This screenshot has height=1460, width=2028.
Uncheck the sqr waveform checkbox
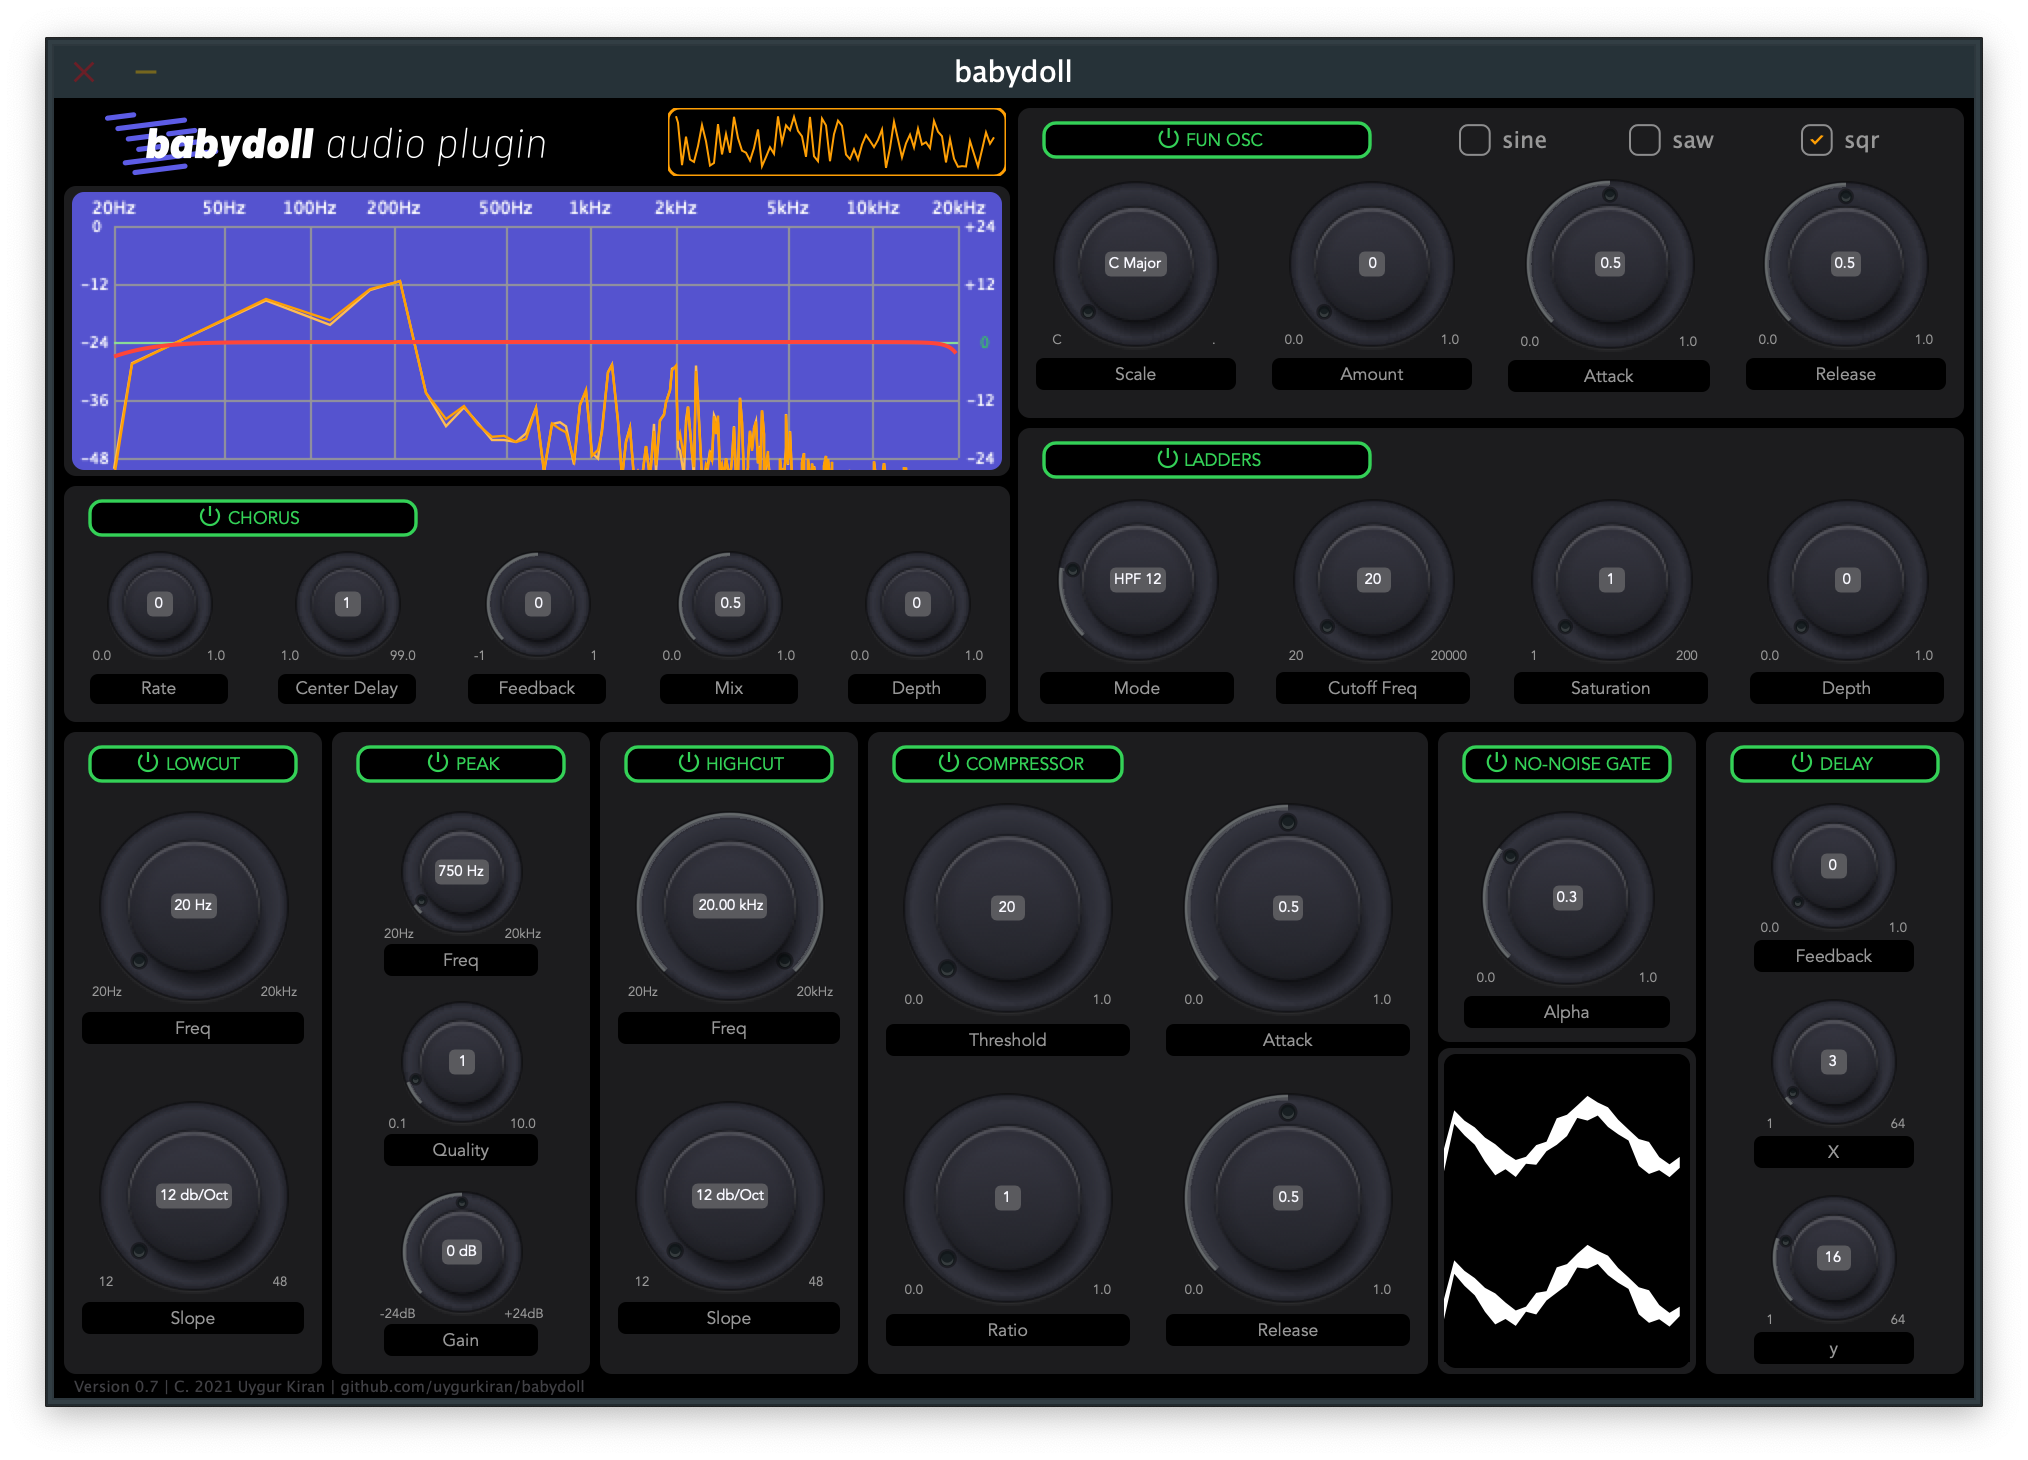[x=1817, y=140]
